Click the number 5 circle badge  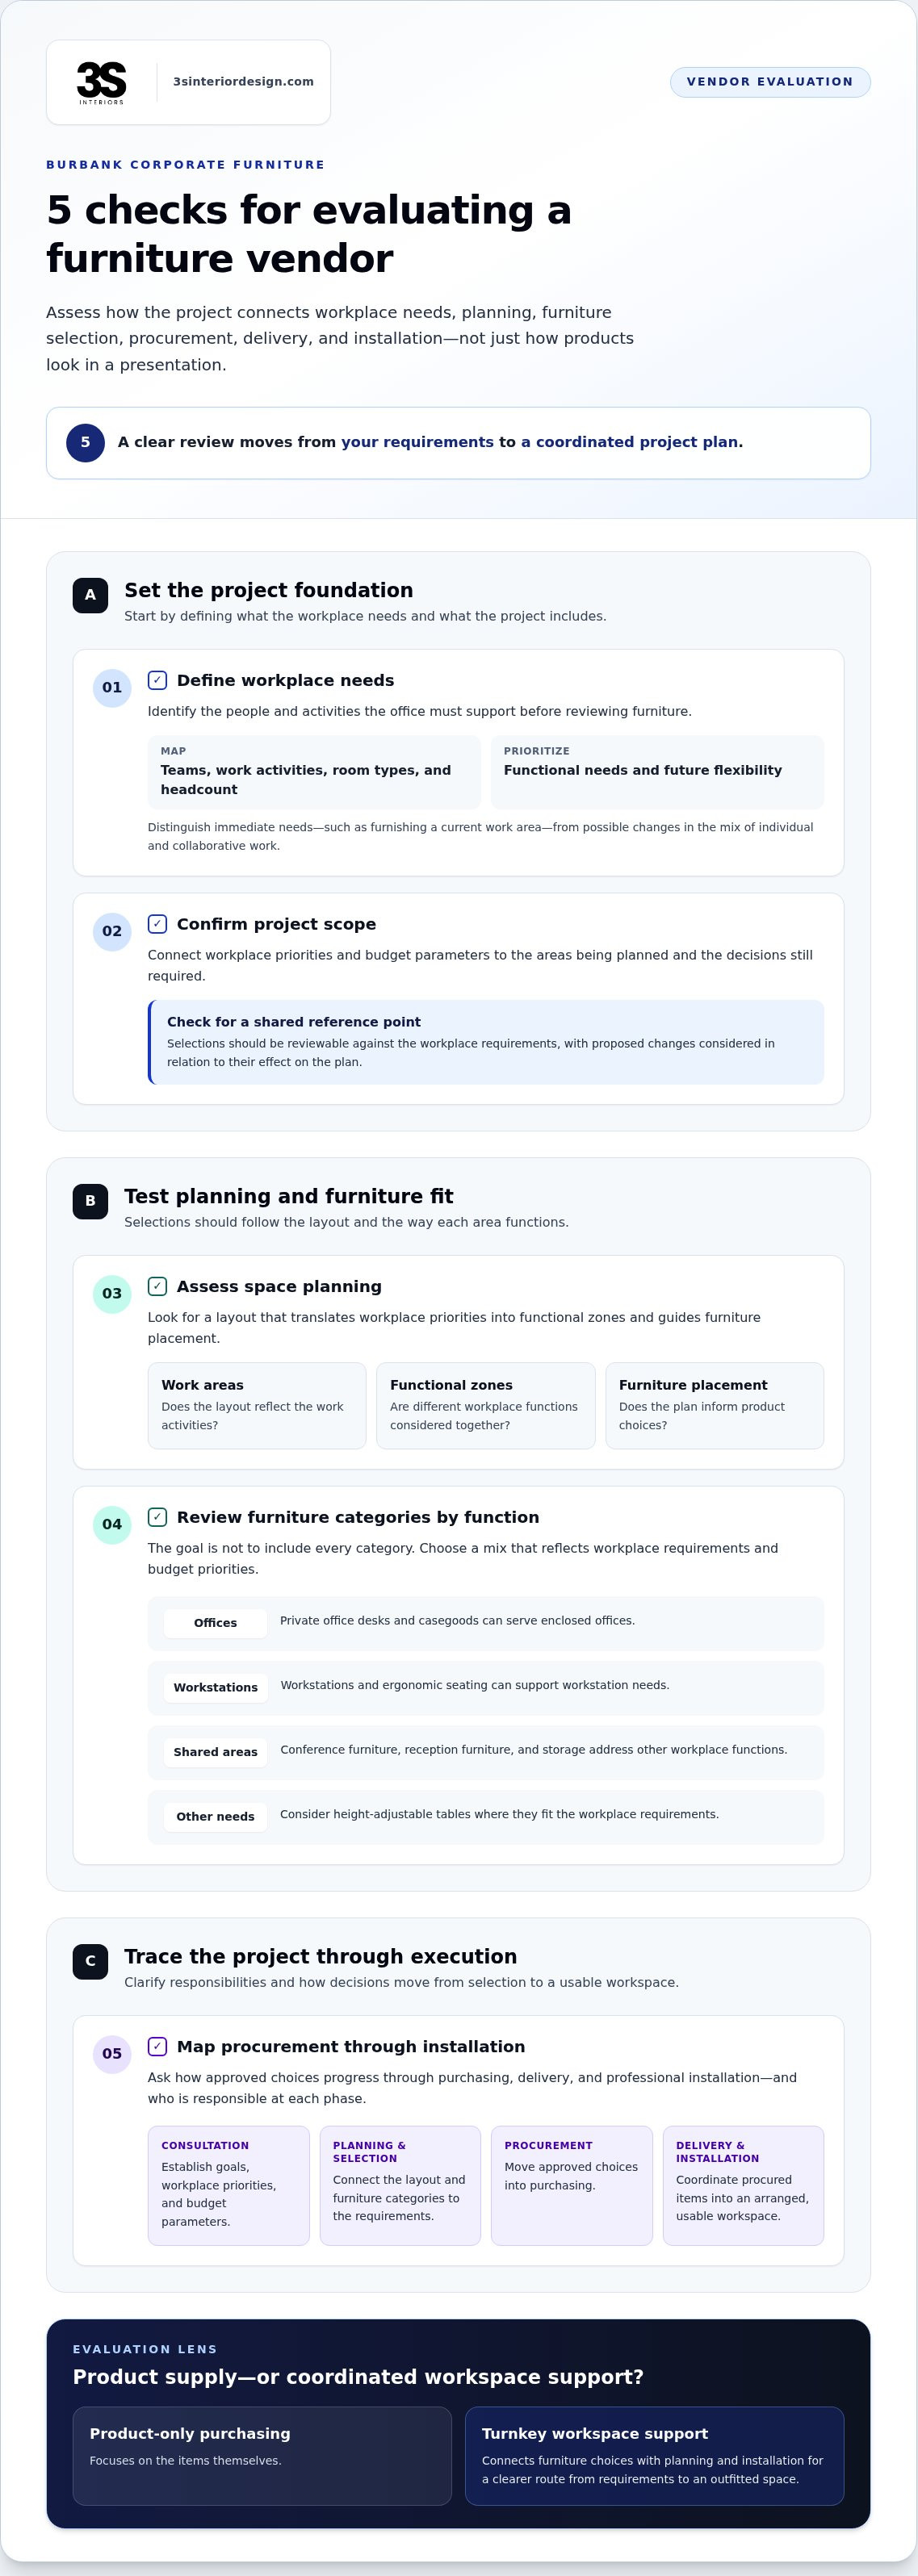[85, 443]
